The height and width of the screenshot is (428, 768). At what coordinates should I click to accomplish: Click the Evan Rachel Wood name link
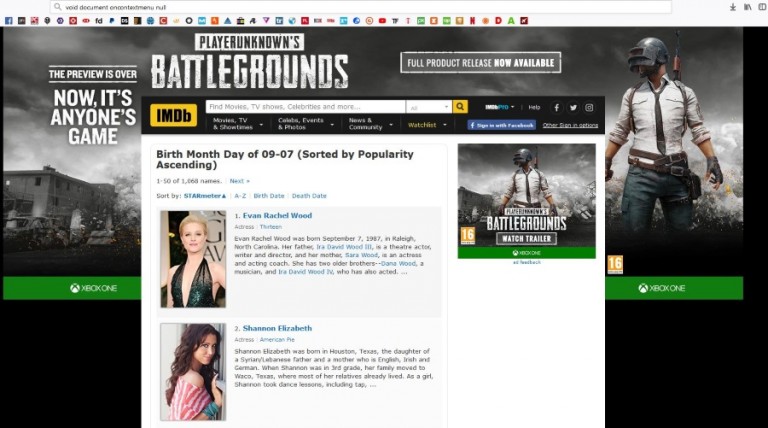(x=277, y=215)
